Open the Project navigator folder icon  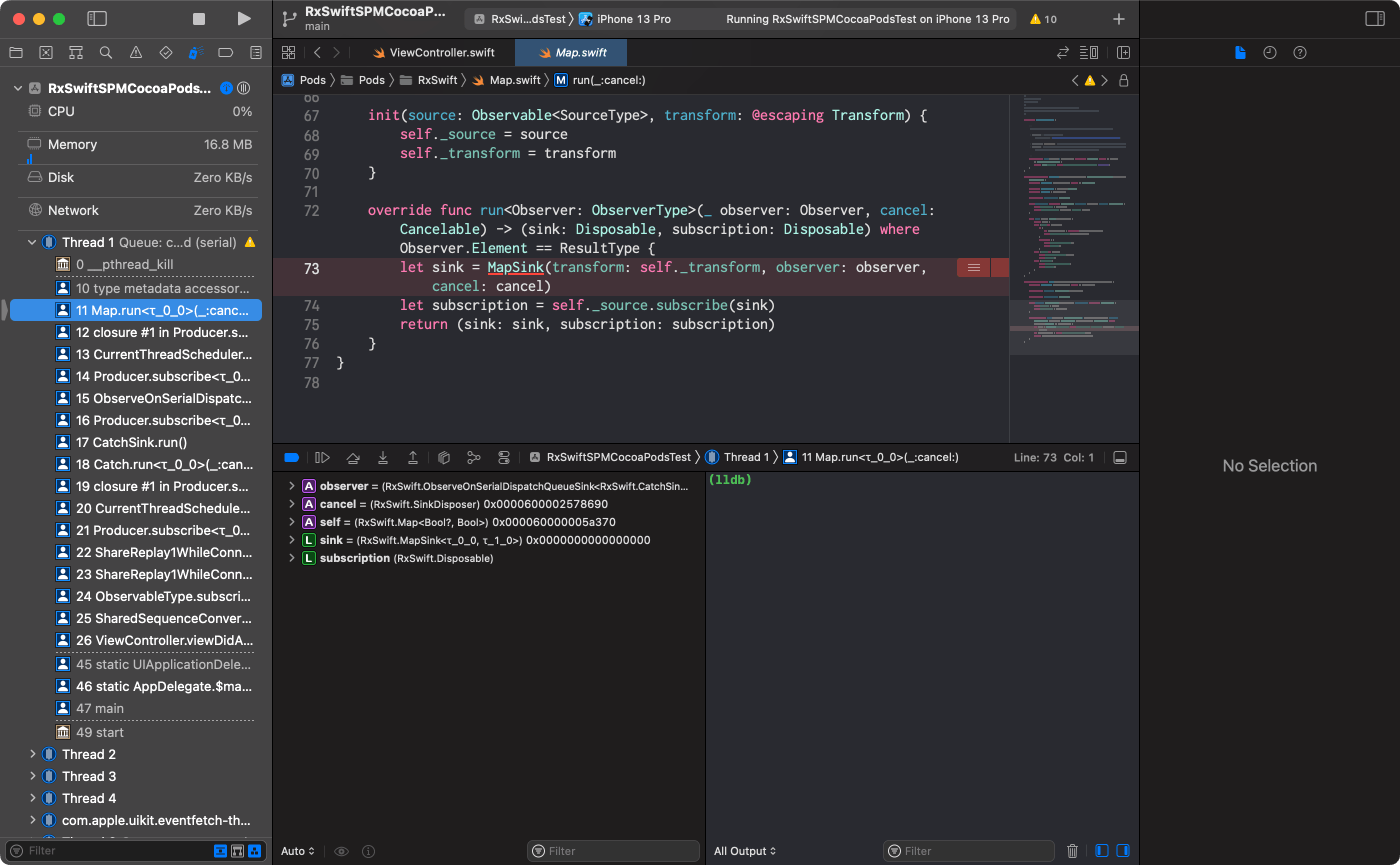(x=15, y=52)
